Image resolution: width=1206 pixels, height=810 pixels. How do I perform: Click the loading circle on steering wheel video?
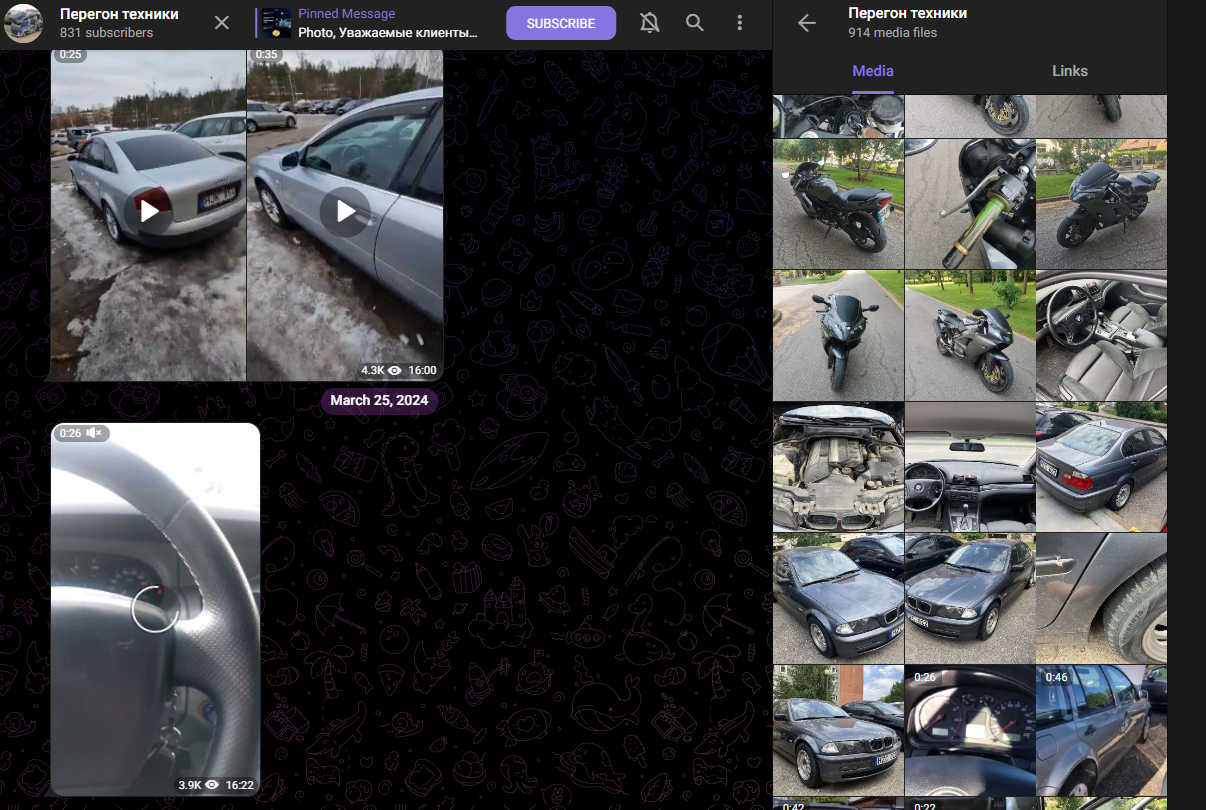pyautogui.click(x=155, y=609)
